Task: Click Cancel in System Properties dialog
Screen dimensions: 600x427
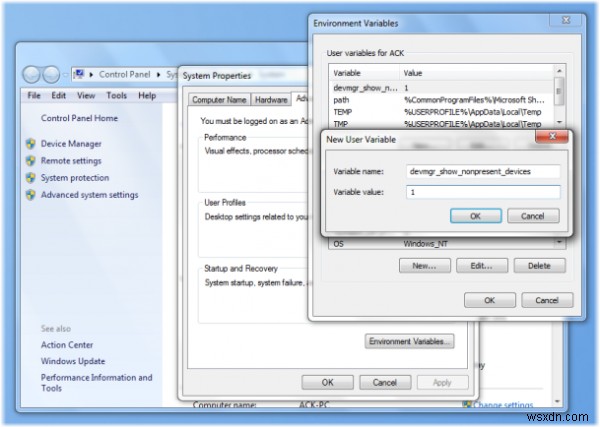Action: click(x=385, y=382)
